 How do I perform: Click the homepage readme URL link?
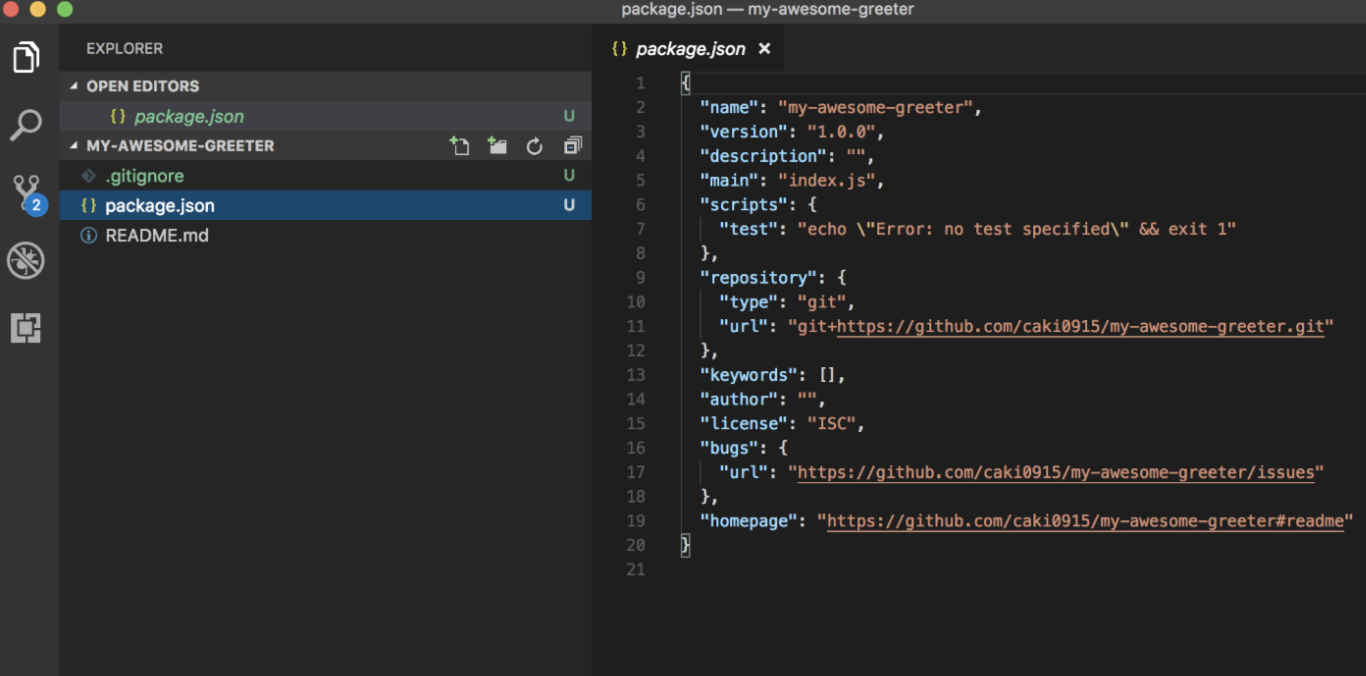pyautogui.click(x=1085, y=521)
